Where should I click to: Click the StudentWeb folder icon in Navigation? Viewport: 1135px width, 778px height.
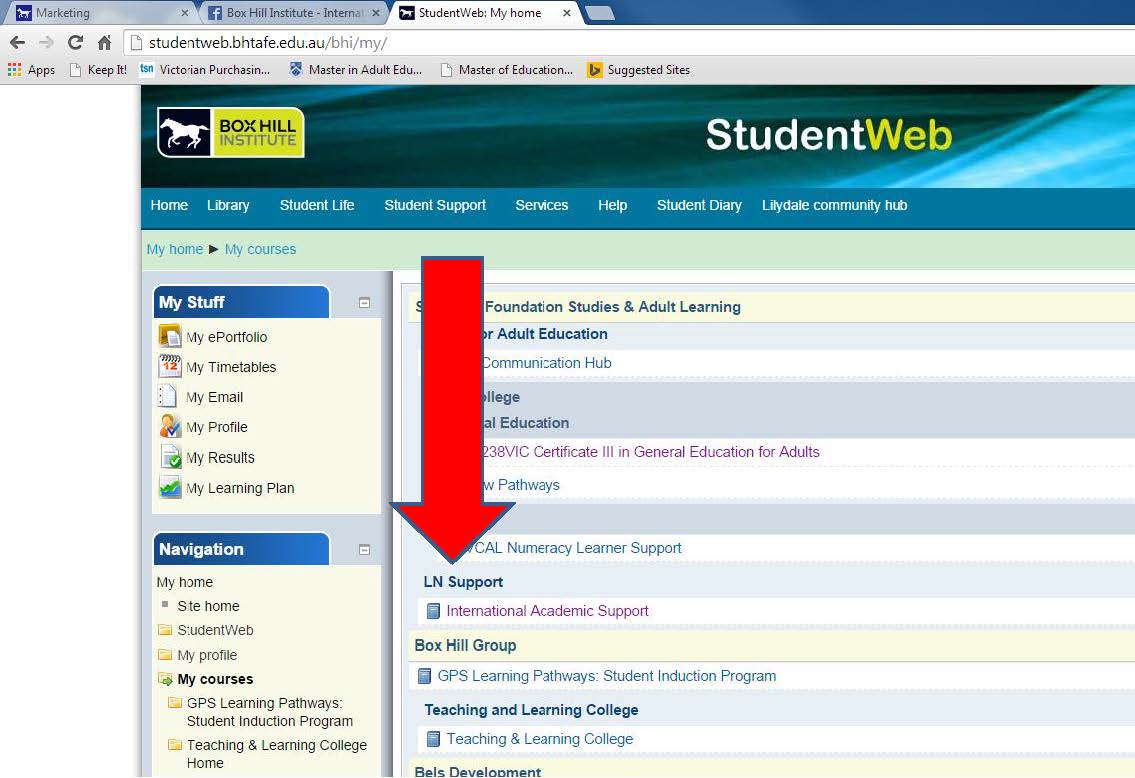click(165, 630)
